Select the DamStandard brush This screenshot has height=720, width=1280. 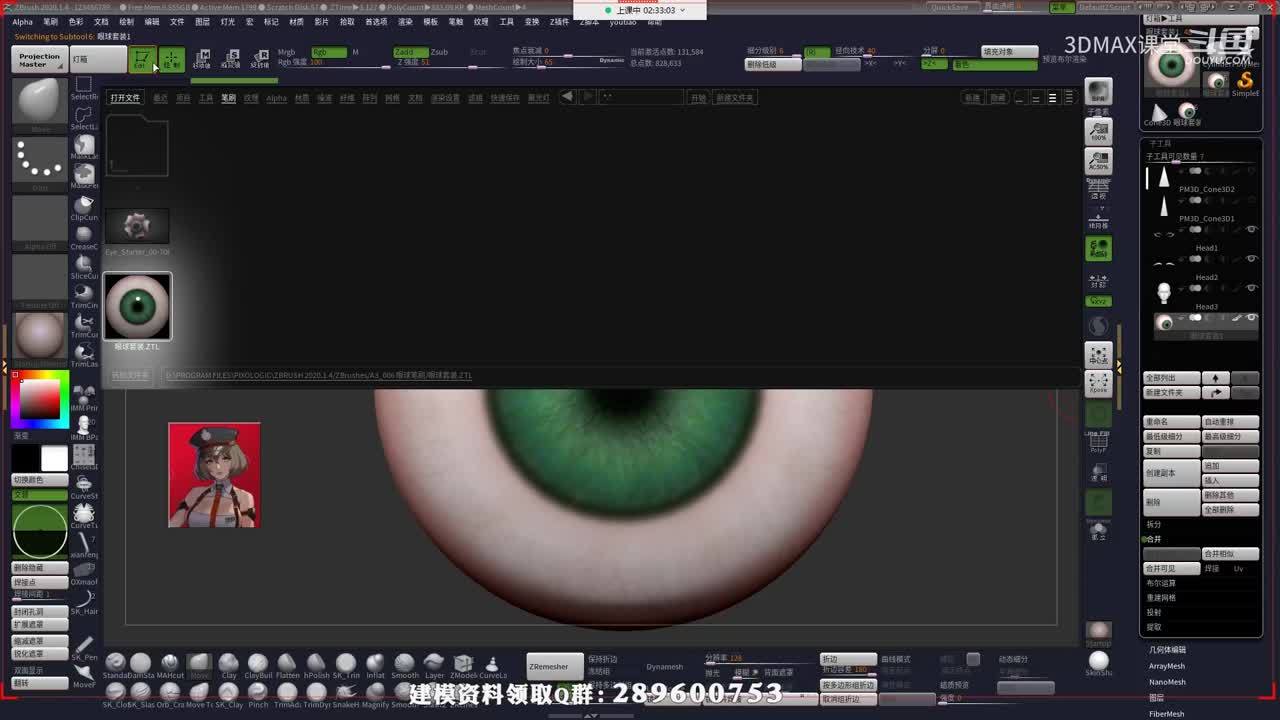tap(141, 666)
